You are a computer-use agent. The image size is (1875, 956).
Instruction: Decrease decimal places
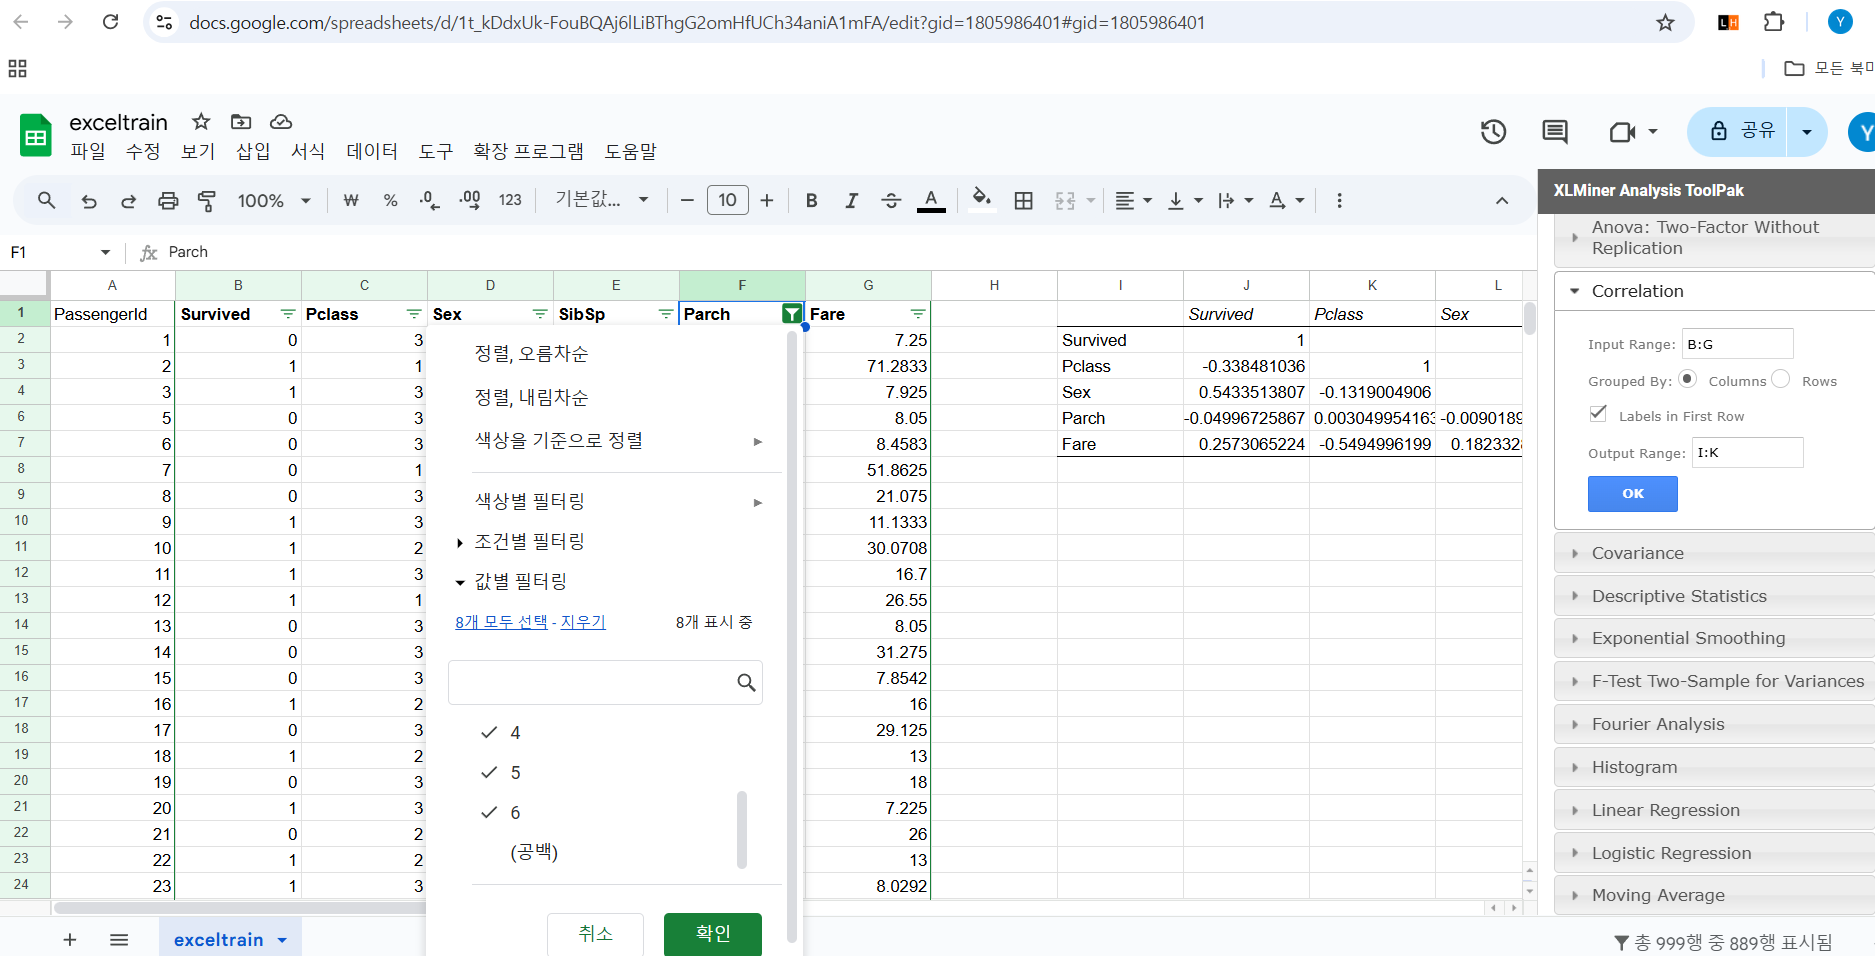429,201
